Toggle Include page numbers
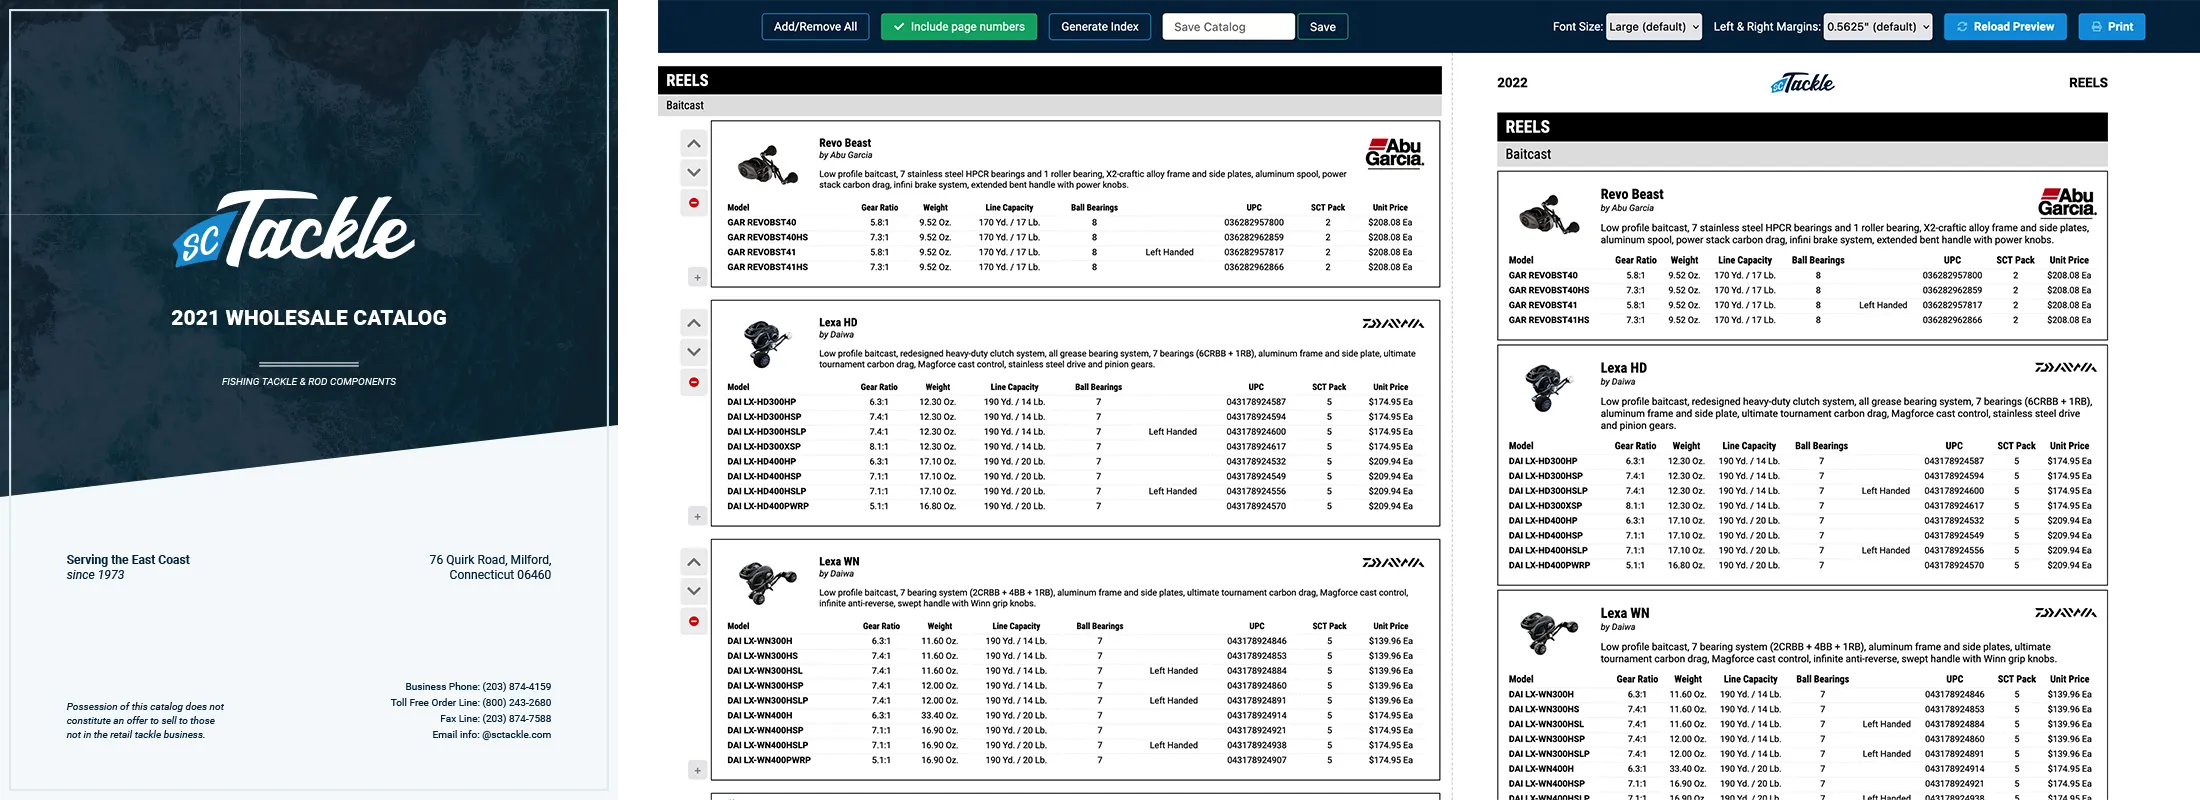Viewport: 2200px width, 800px height. point(958,27)
